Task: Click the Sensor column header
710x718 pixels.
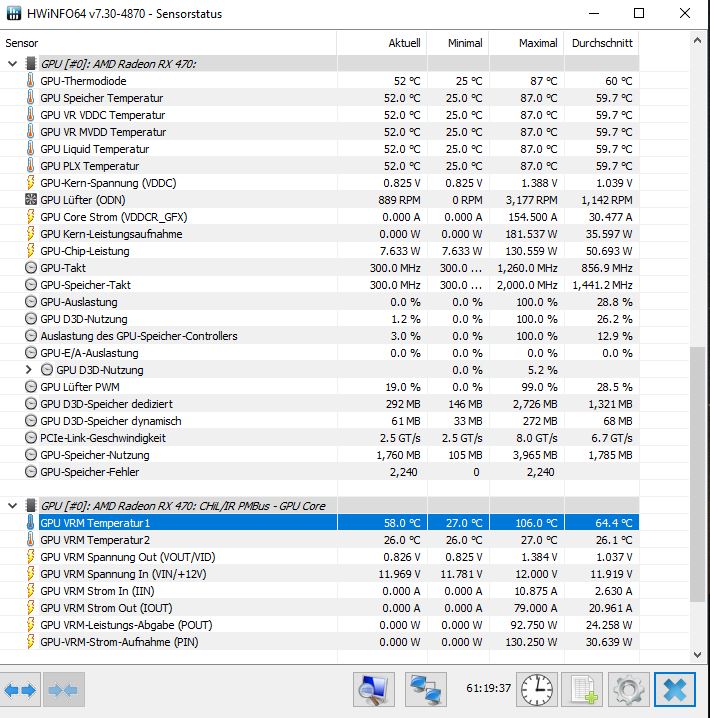Action: pos(168,43)
